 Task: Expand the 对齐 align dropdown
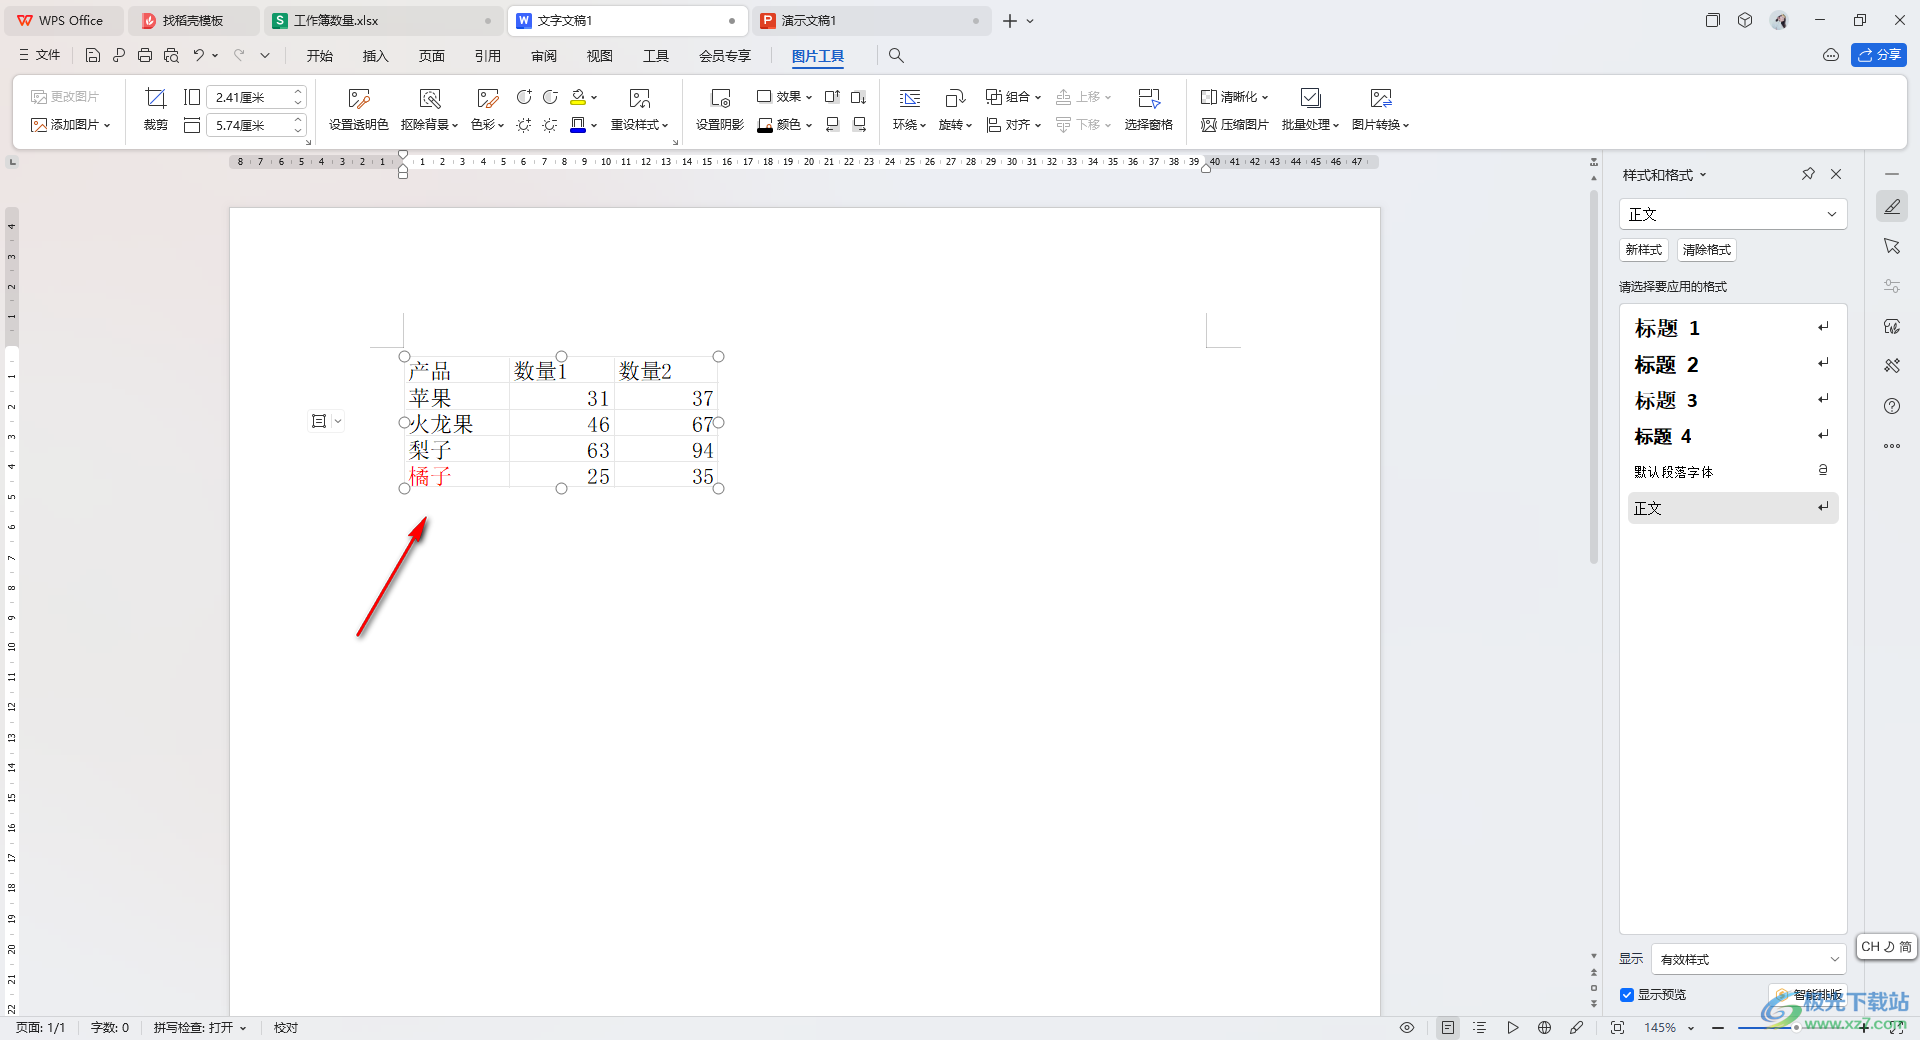tap(1014, 125)
